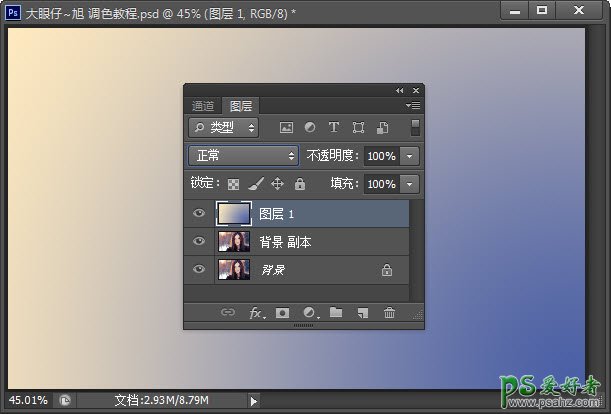Open the 正常 blend mode dropdown
The height and width of the screenshot is (414, 611).
[244, 156]
